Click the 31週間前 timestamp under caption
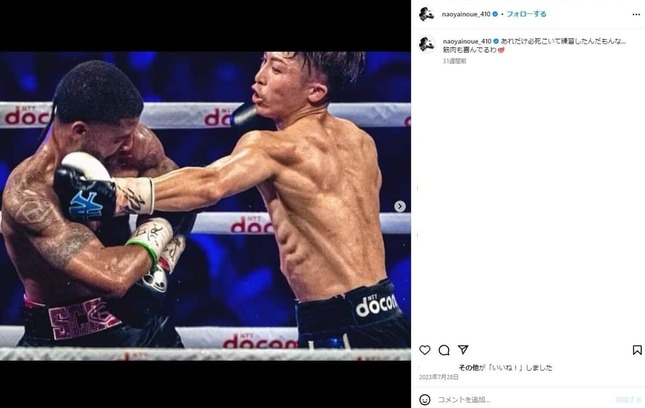645x408 pixels. pyautogui.click(x=455, y=61)
